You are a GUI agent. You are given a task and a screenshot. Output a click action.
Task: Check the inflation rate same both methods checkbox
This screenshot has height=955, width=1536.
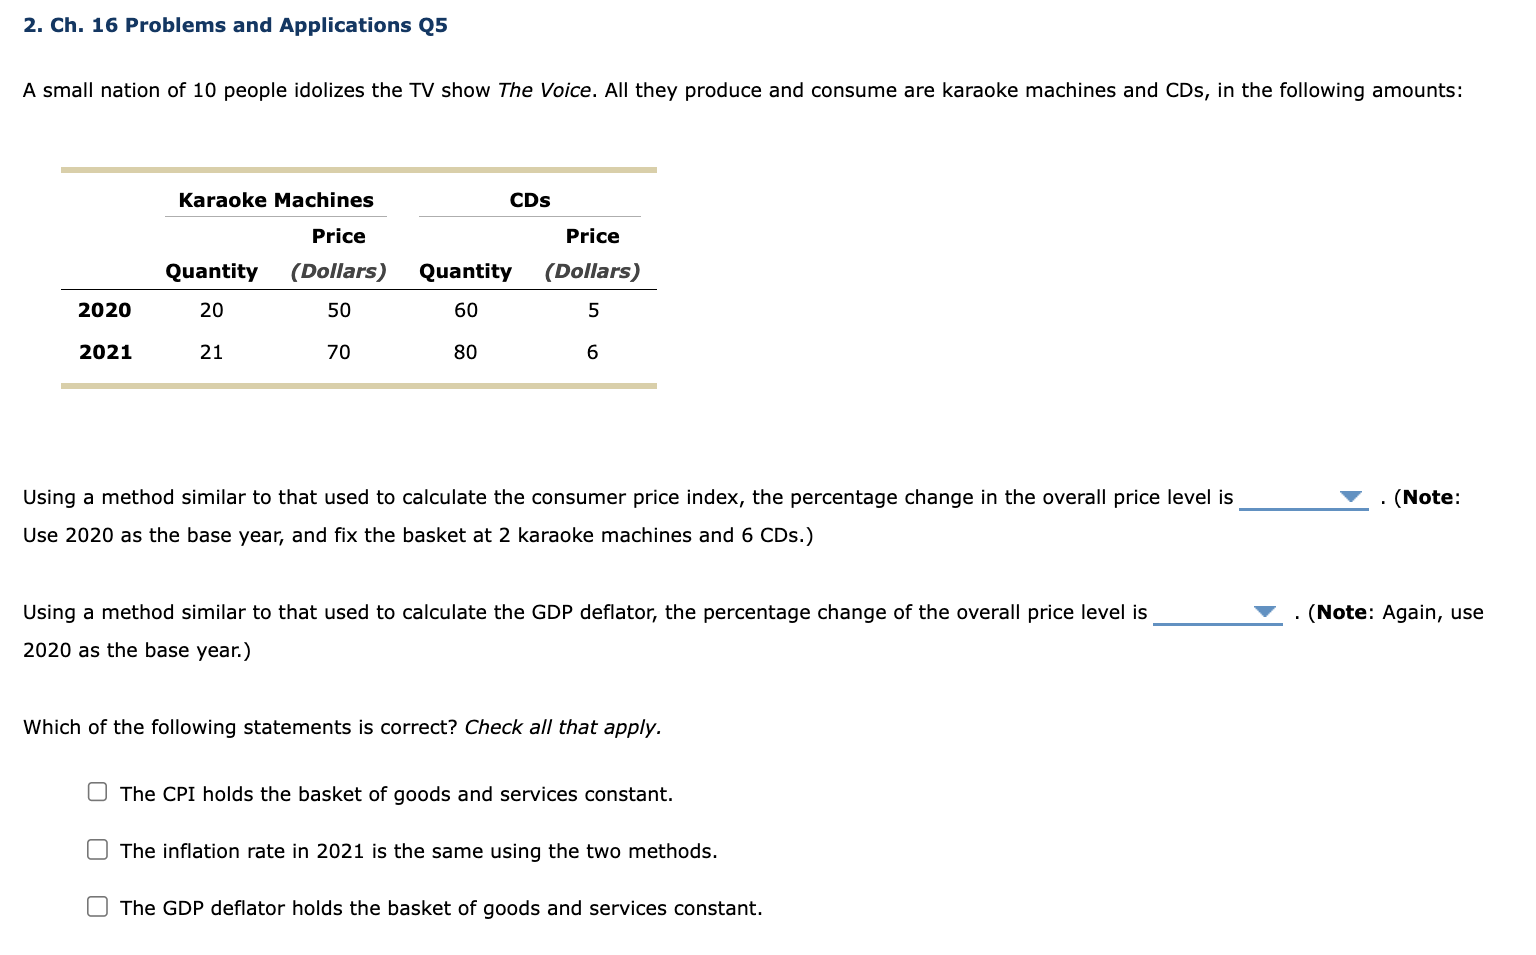(96, 848)
